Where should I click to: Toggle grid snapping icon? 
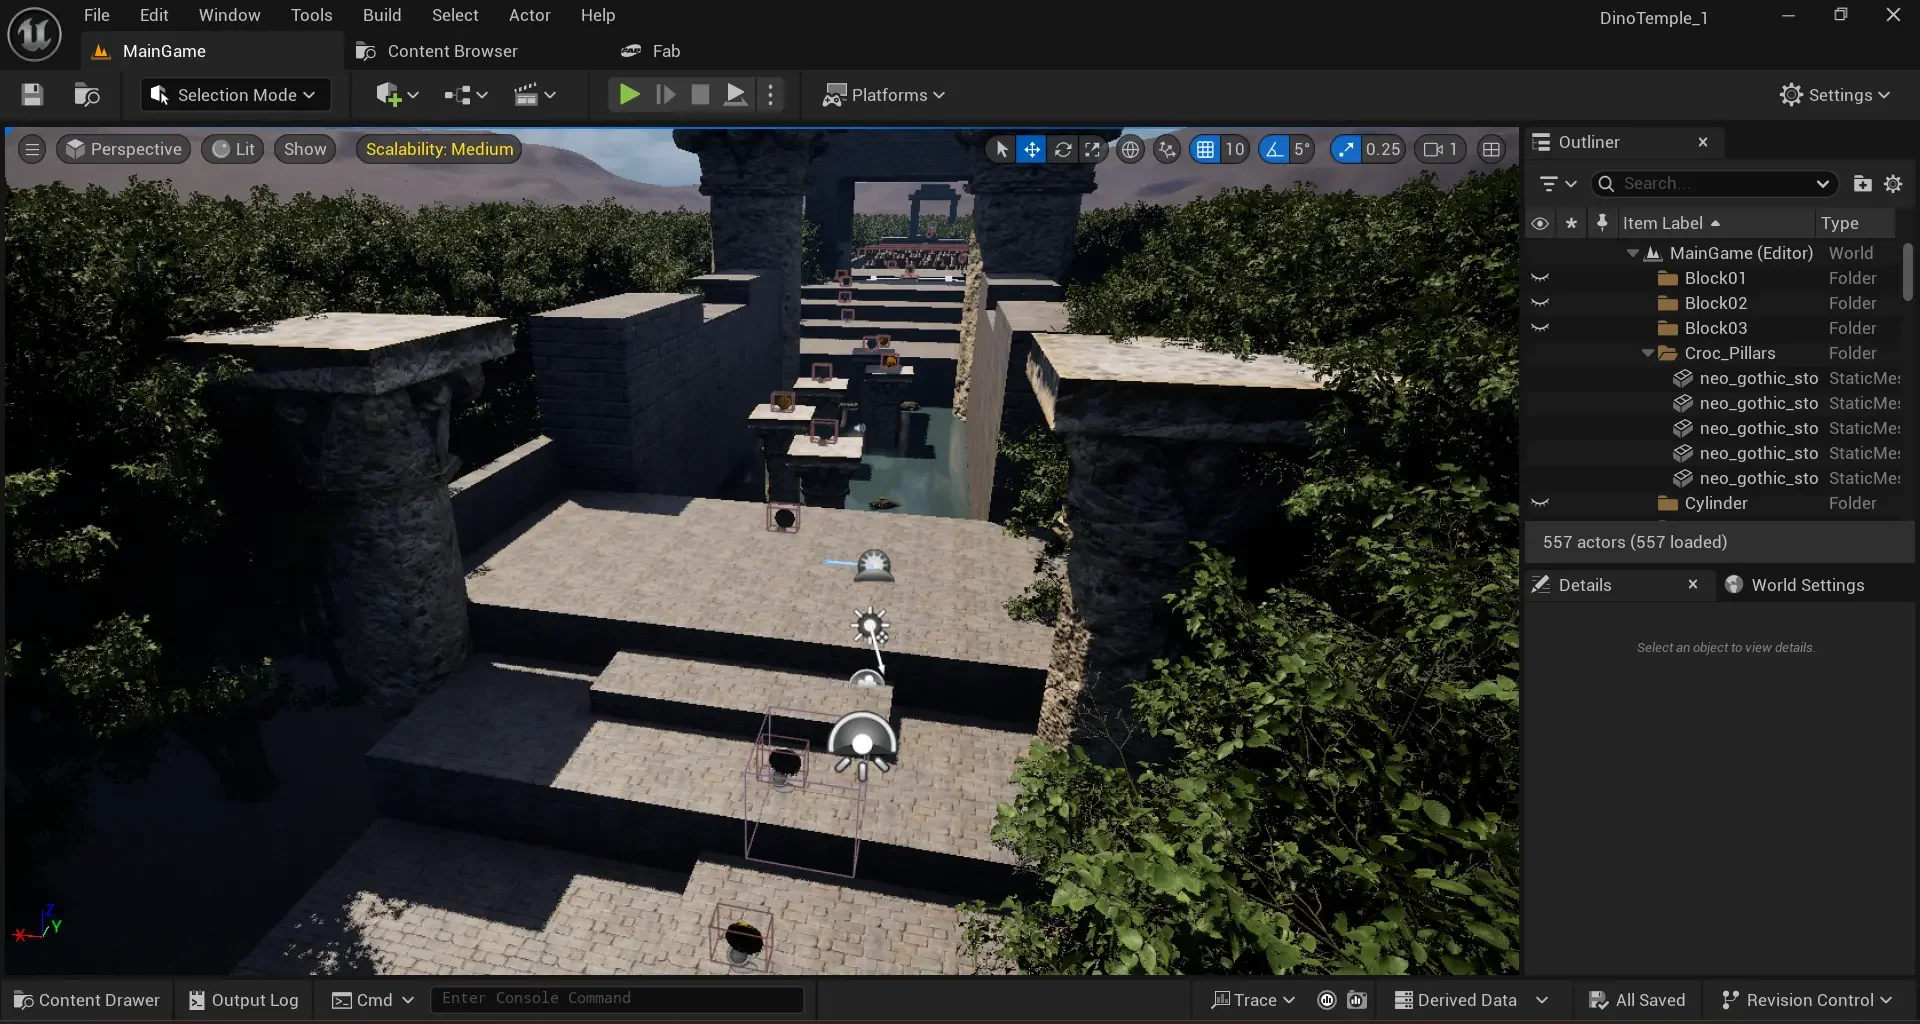[1205, 149]
